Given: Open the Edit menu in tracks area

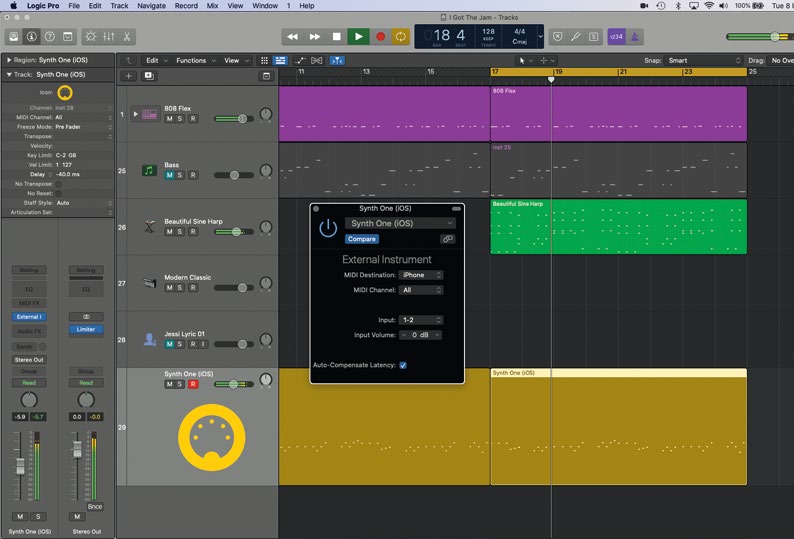Looking at the screenshot, I should pyautogui.click(x=156, y=60).
